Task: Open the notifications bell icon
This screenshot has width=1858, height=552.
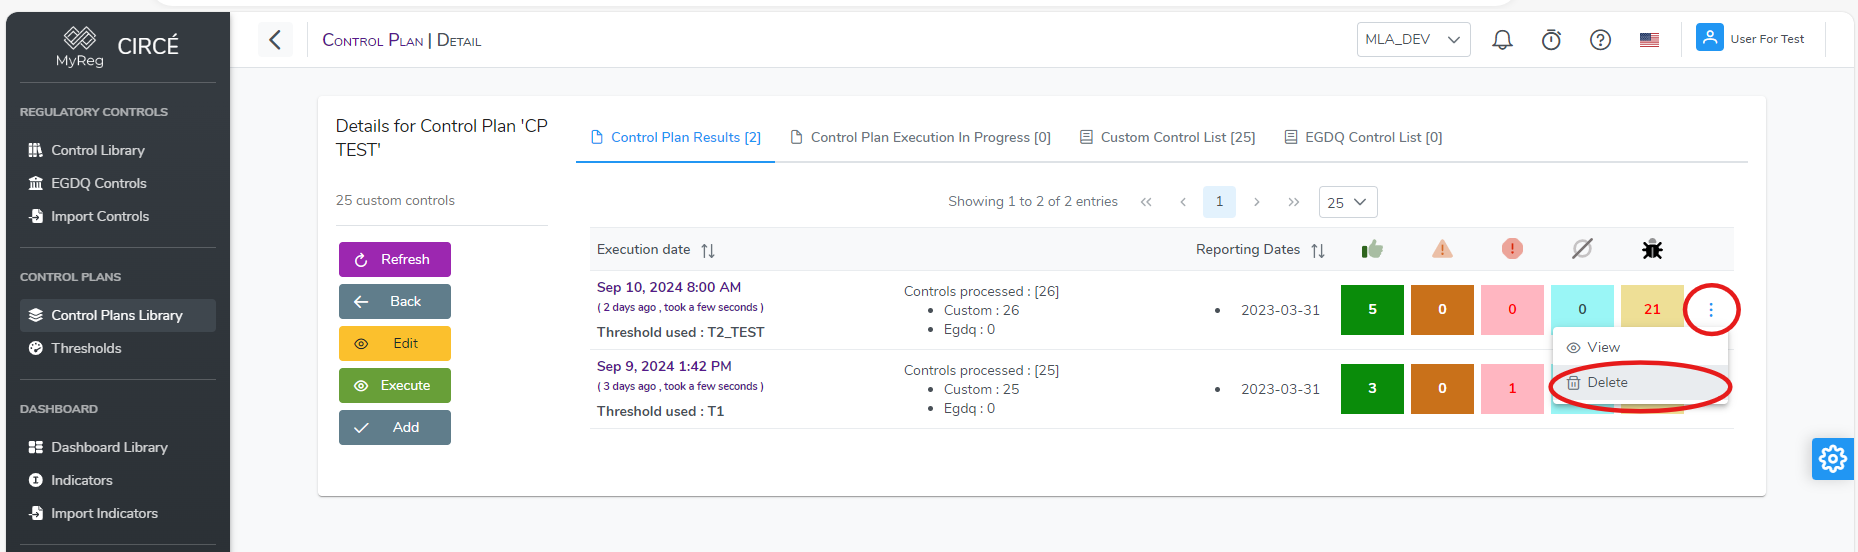Action: [x=1502, y=40]
